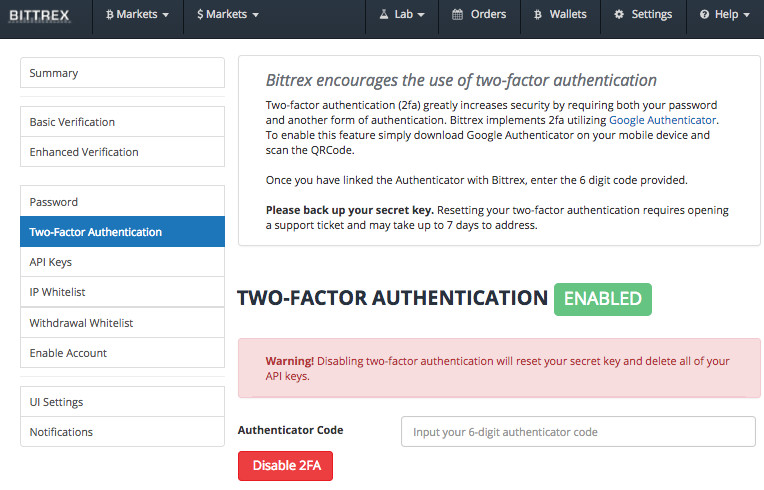Click the flask icon beside Lab
The height and width of the screenshot is (490, 764).
(x=384, y=15)
